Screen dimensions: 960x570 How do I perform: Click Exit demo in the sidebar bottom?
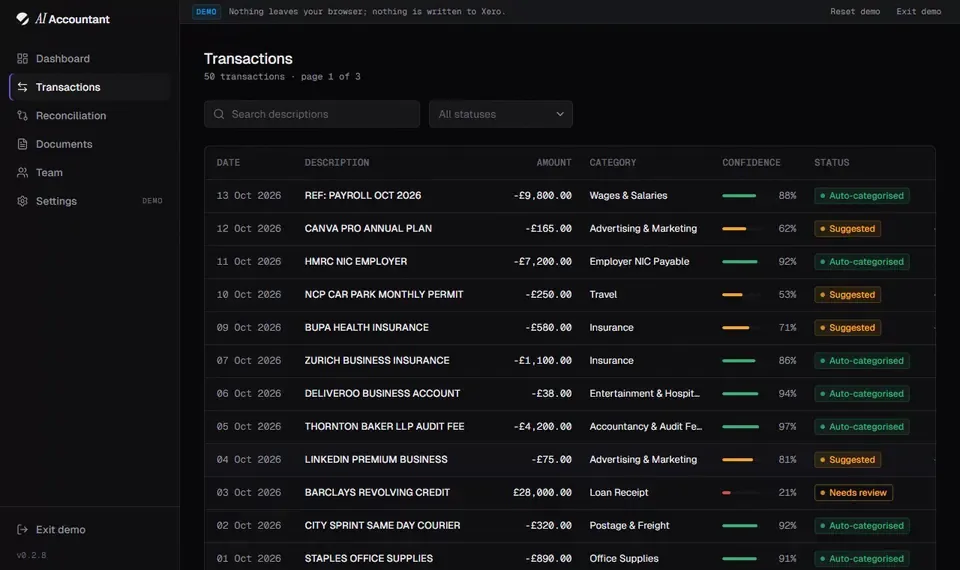[89, 530]
